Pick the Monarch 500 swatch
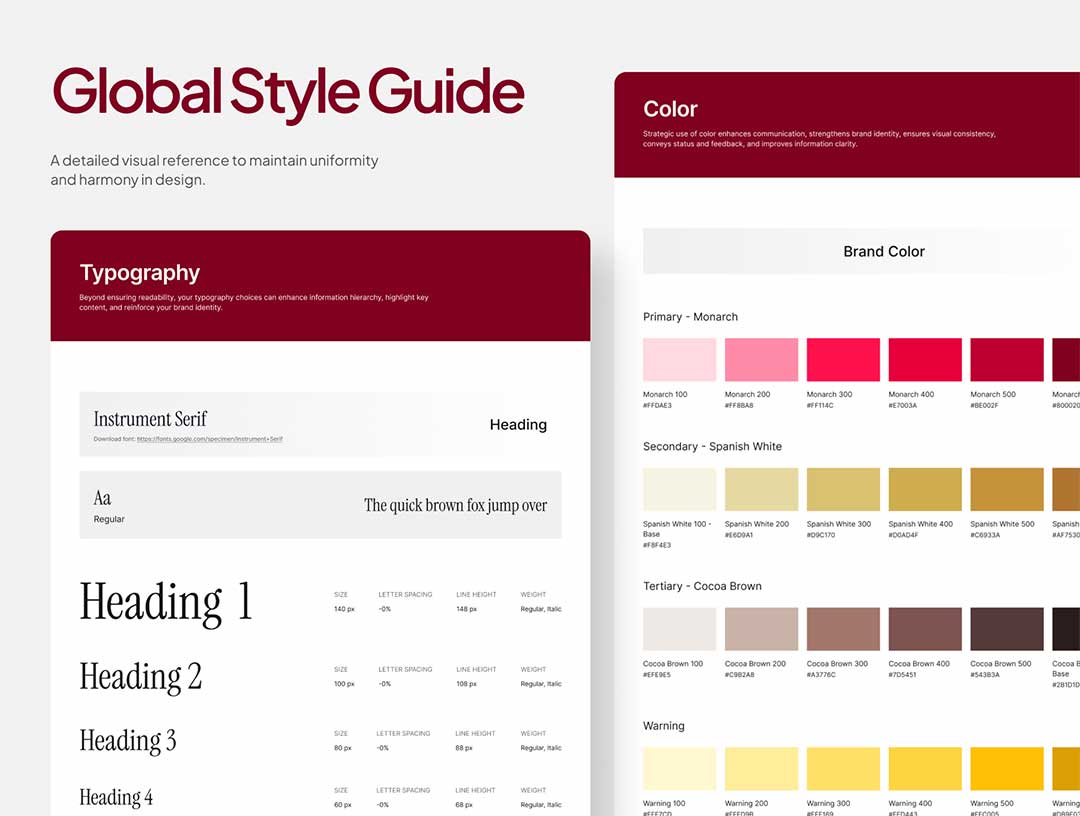The height and width of the screenshot is (816, 1080). (x=1006, y=359)
